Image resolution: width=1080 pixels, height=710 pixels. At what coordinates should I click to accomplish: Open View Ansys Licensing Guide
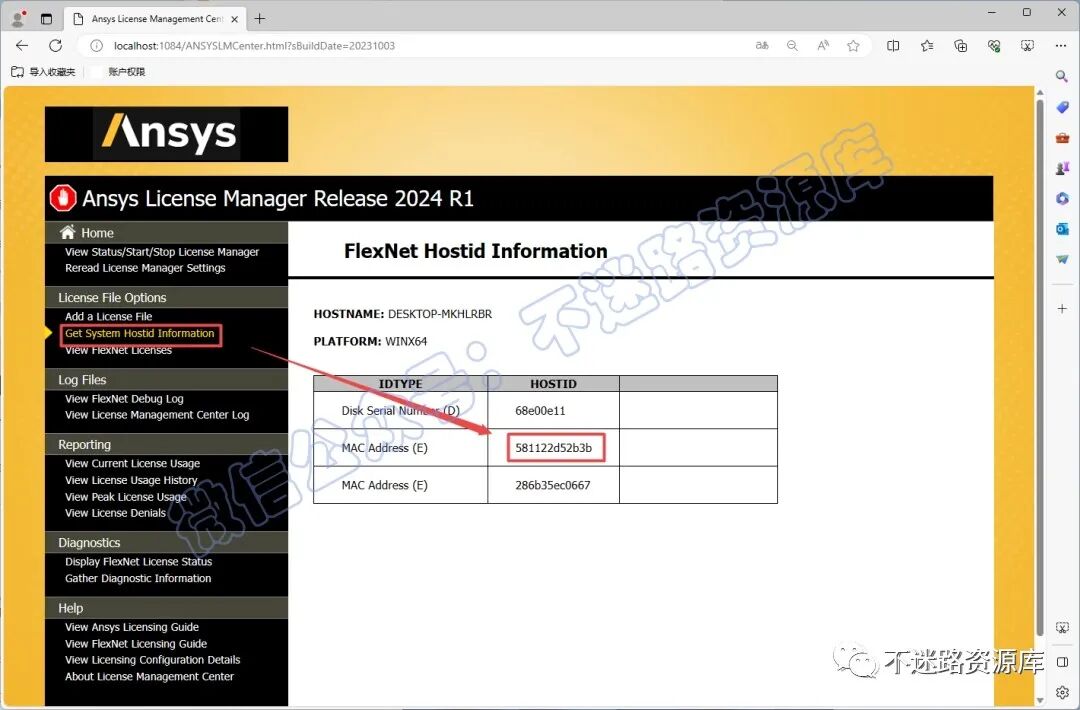(x=132, y=627)
